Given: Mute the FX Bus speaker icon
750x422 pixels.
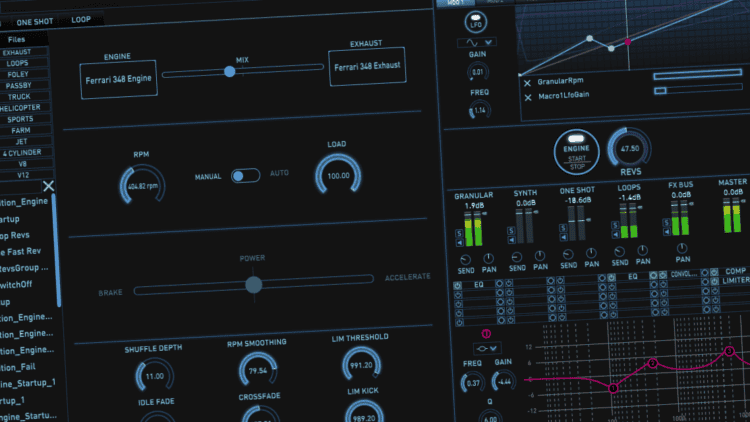Looking at the screenshot, I should pyautogui.click(x=666, y=232).
